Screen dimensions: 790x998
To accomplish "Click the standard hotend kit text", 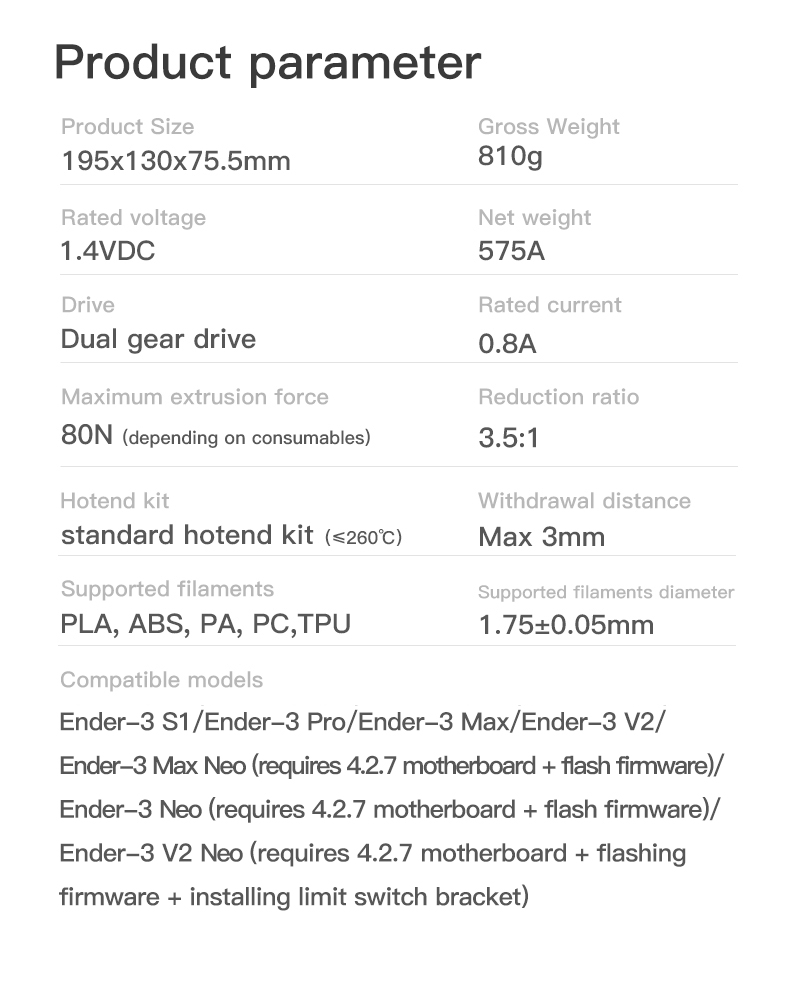I will pyautogui.click(x=187, y=535).
